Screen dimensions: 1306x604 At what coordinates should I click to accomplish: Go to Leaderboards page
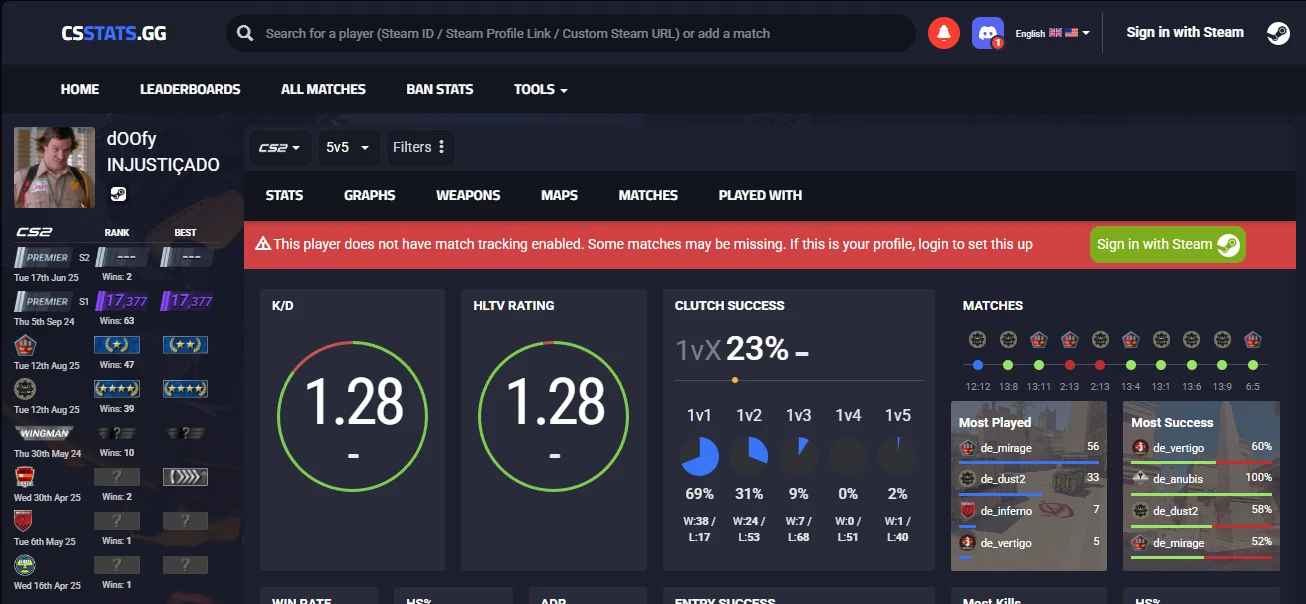(x=190, y=89)
